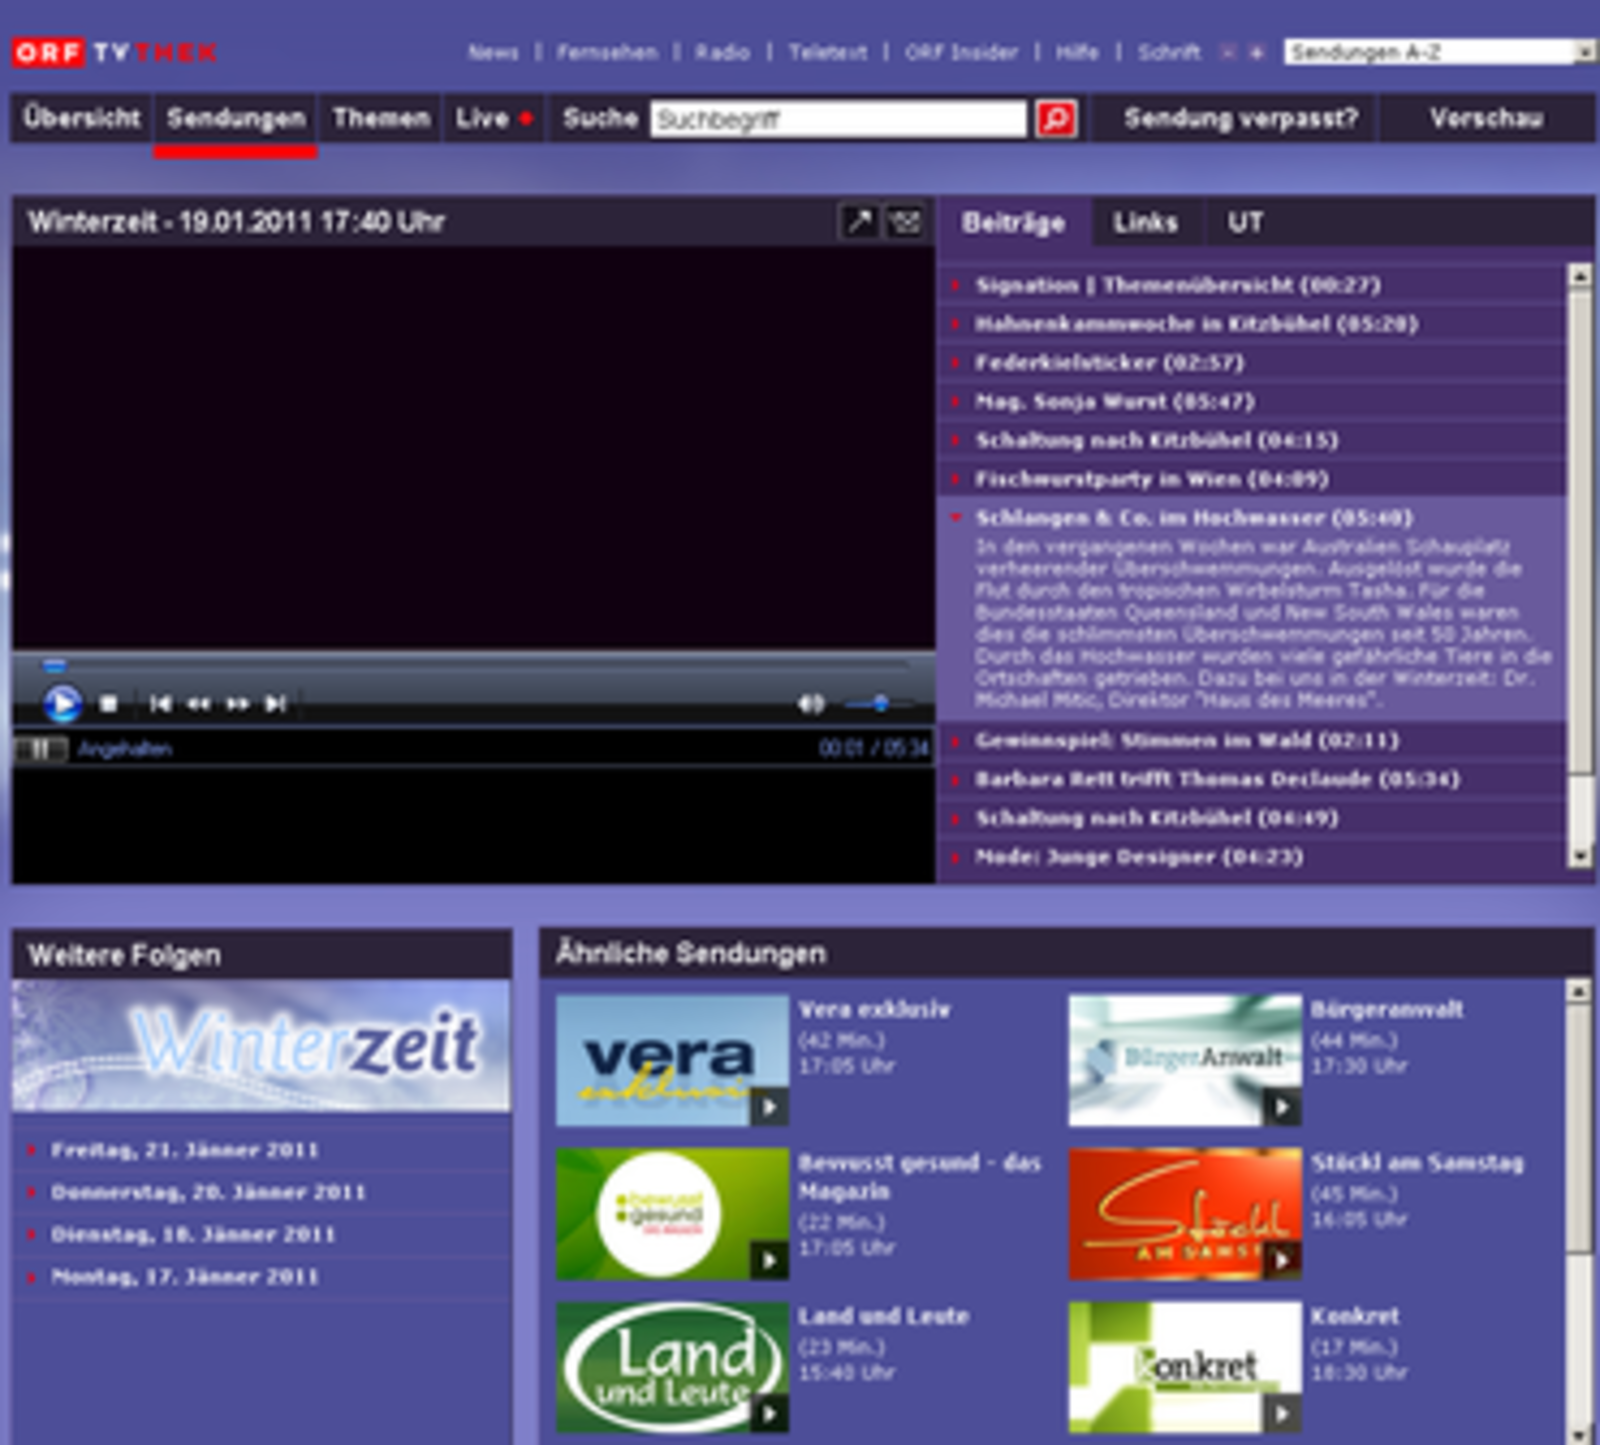Screen dimensions: 1600x1445
Task: Skip to next track button
Action: [276, 705]
